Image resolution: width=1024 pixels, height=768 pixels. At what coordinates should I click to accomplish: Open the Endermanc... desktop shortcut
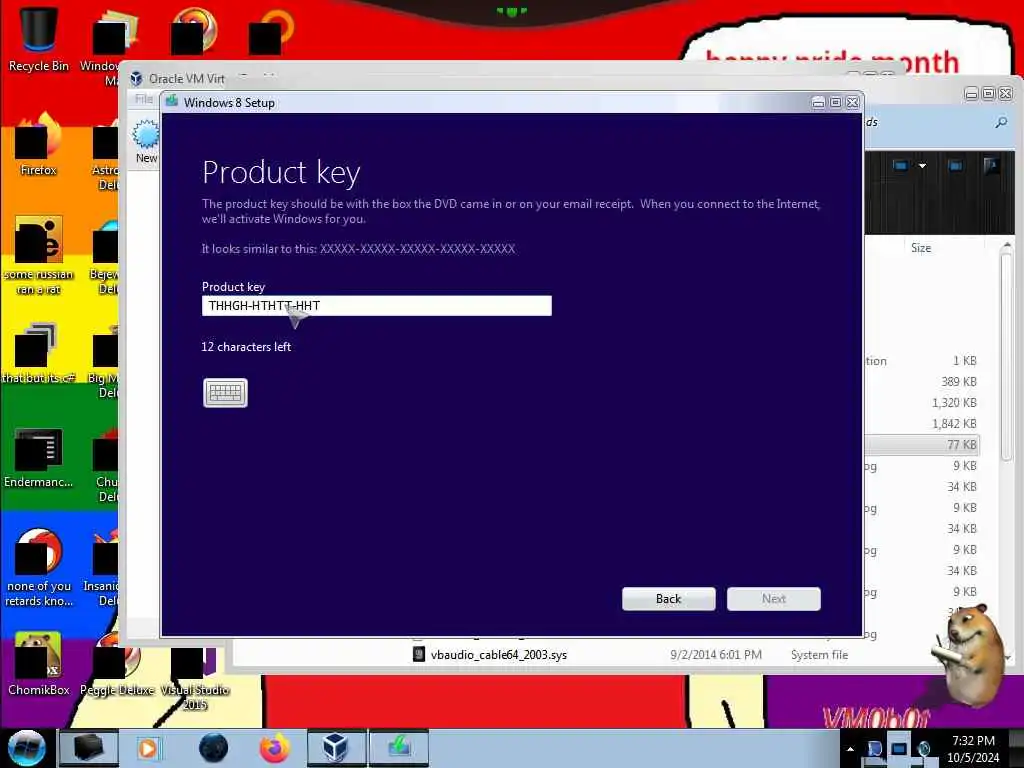click(38, 458)
